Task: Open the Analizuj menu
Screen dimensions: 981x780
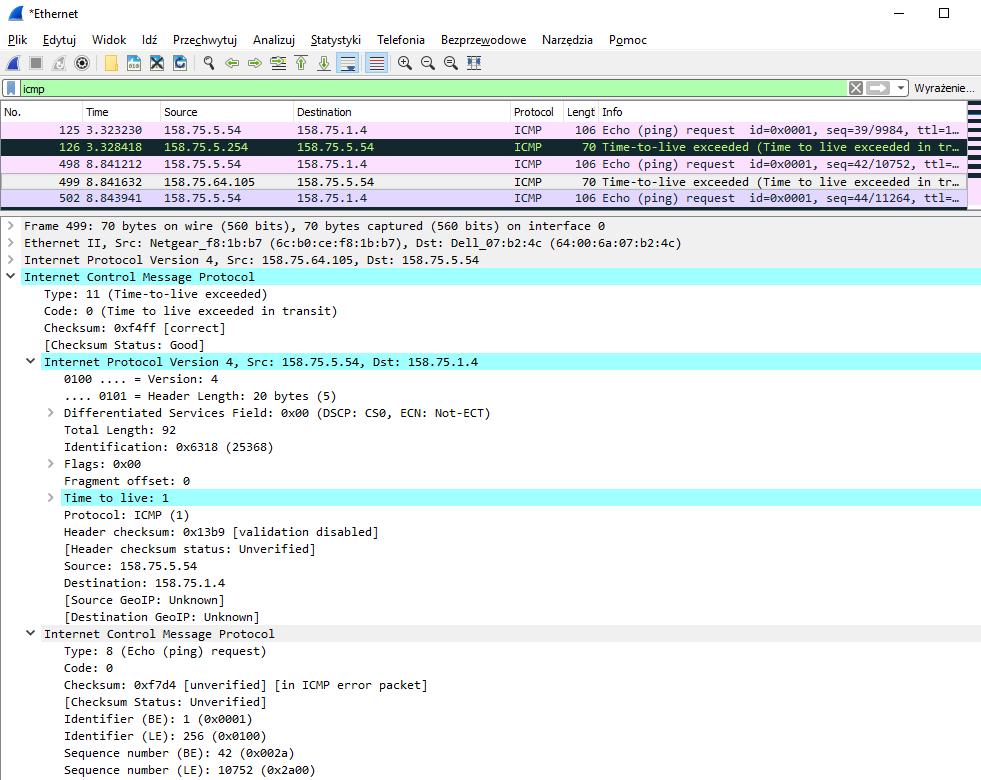Action: click(273, 40)
